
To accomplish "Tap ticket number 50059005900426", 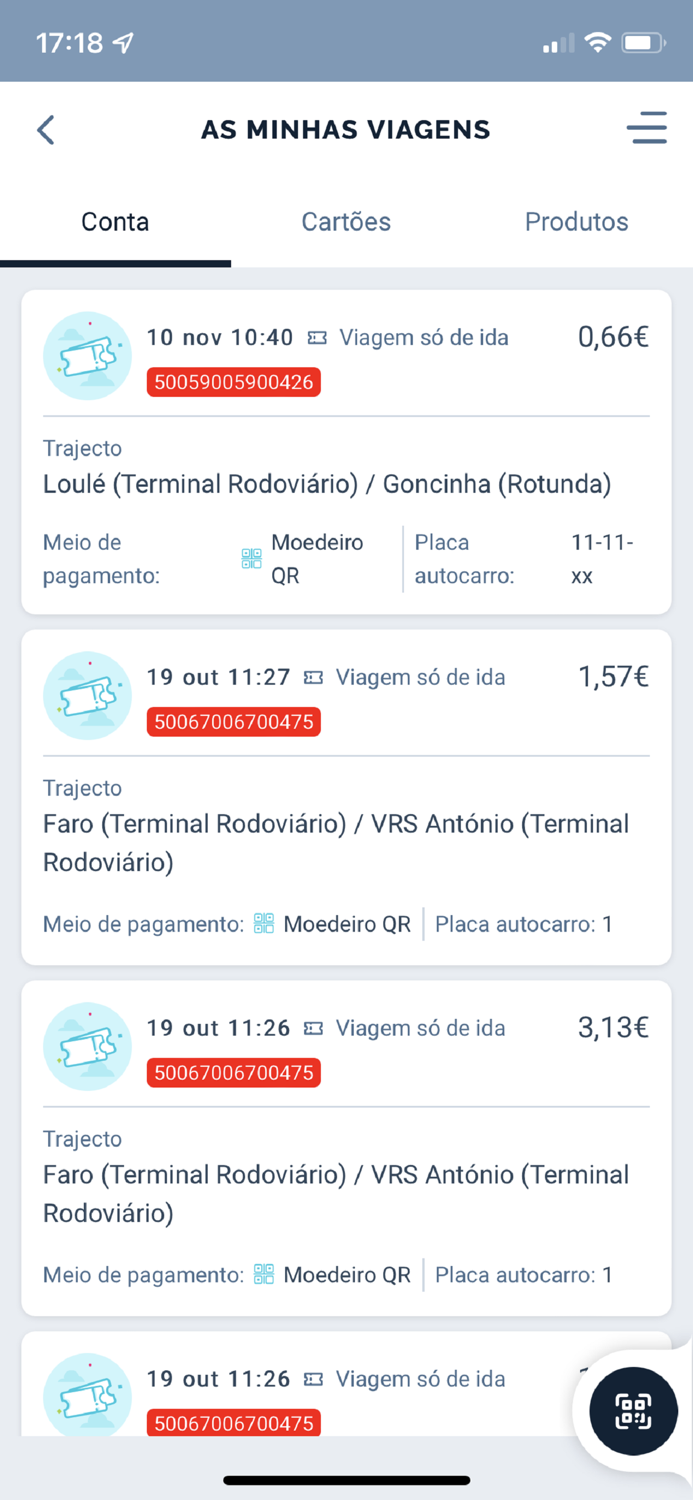I will 233,382.
